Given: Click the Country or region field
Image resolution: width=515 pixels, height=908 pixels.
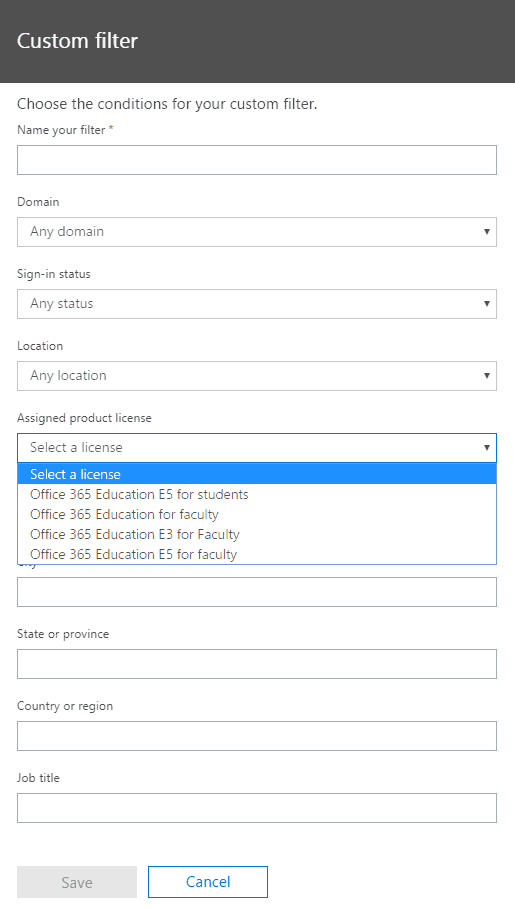Looking at the screenshot, I should (257, 736).
